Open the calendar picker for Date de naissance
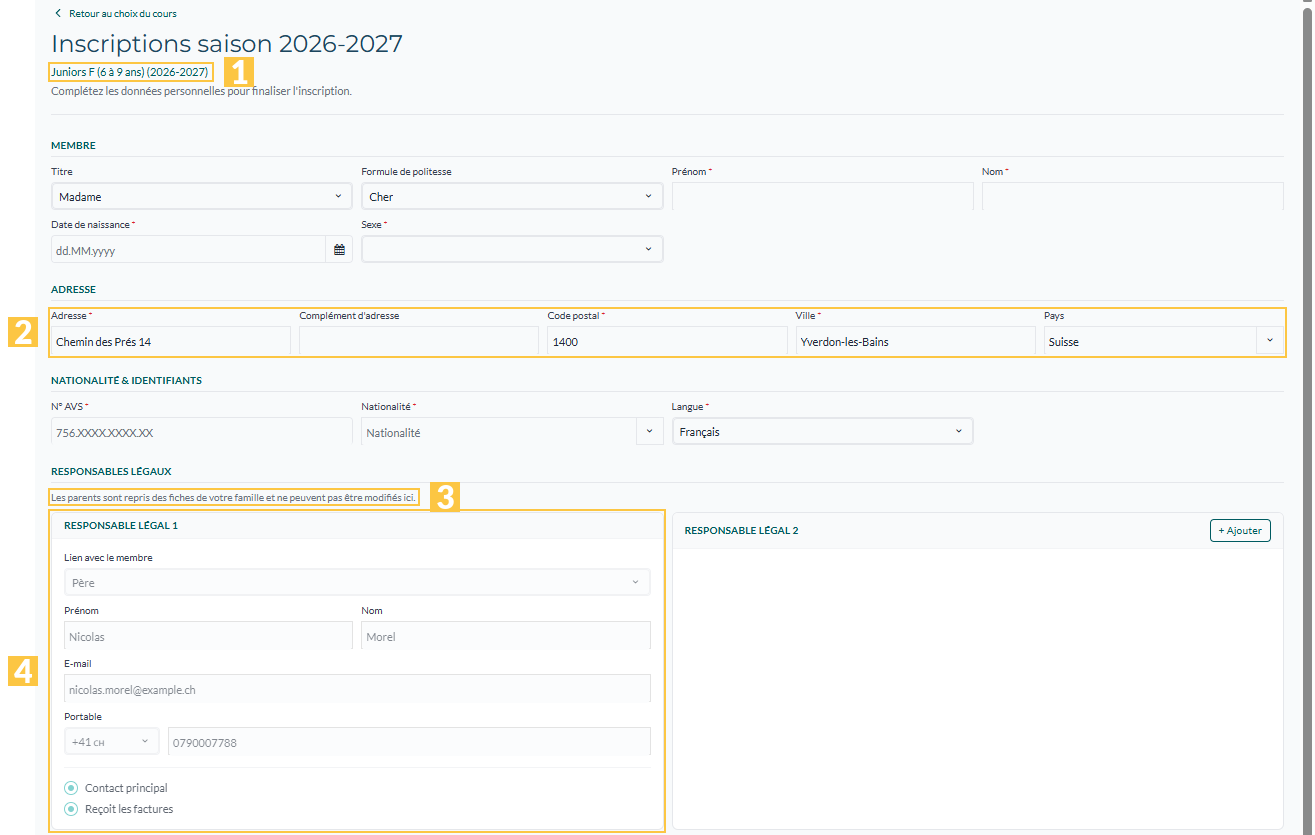 pyautogui.click(x=339, y=249)
